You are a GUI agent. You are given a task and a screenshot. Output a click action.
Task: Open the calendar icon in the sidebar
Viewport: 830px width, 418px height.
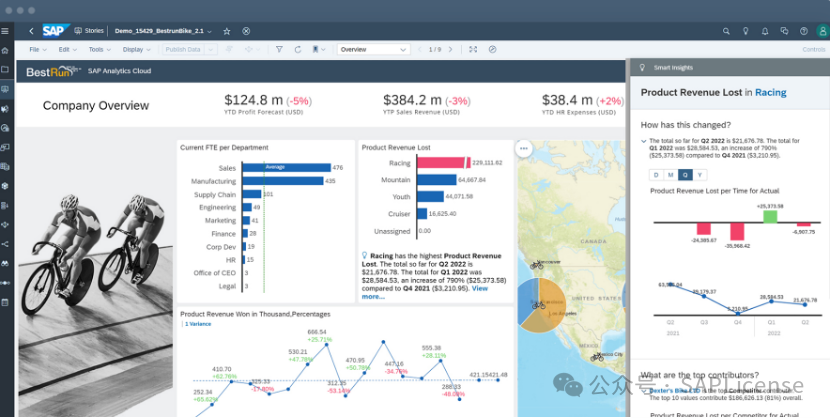5,302
